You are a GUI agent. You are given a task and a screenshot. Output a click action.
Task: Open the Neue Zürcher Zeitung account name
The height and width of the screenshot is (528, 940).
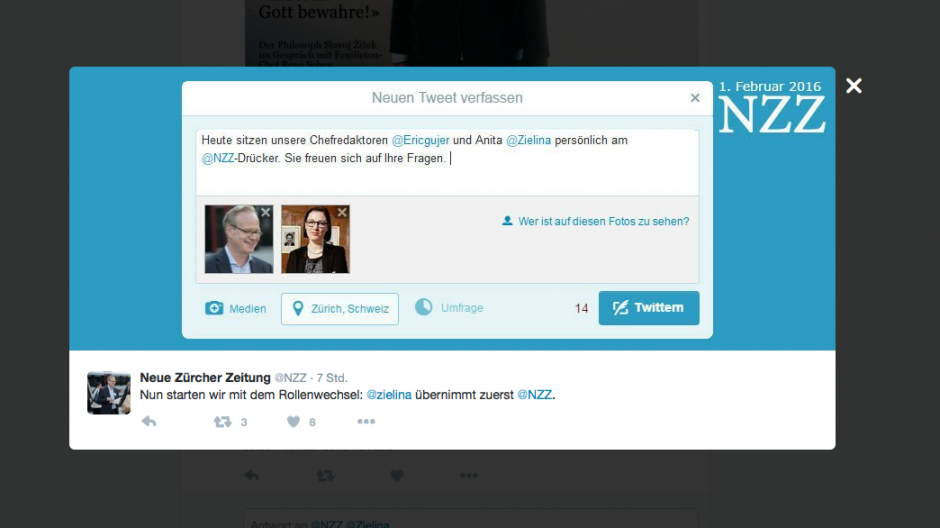pyautogui.click(x=205, y=378)
